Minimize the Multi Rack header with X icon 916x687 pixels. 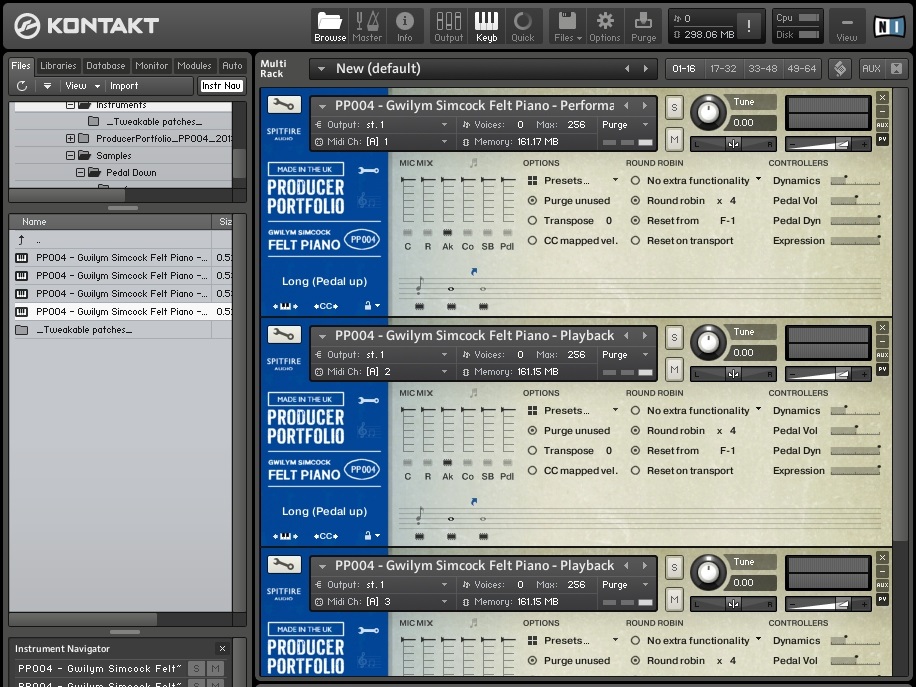tap(897, 68)
